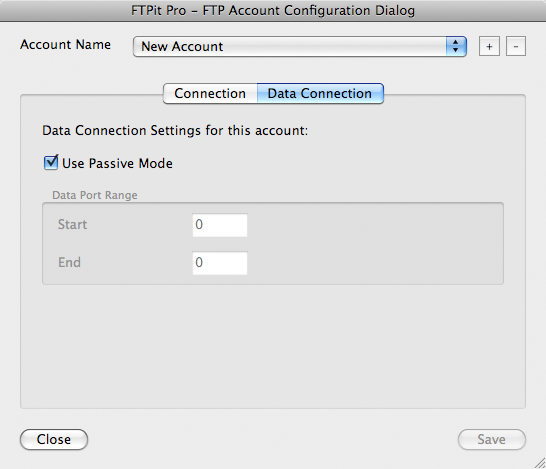Click empty area inside Data Port Range box
This screenshot has height=469, width=546.
pyautogui.click(x=374, y=244)
